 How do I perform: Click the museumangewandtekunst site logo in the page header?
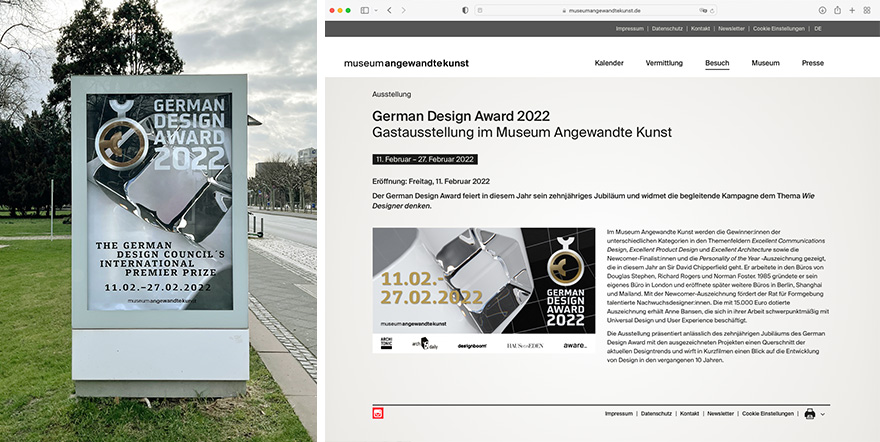[x=406, y=63]
